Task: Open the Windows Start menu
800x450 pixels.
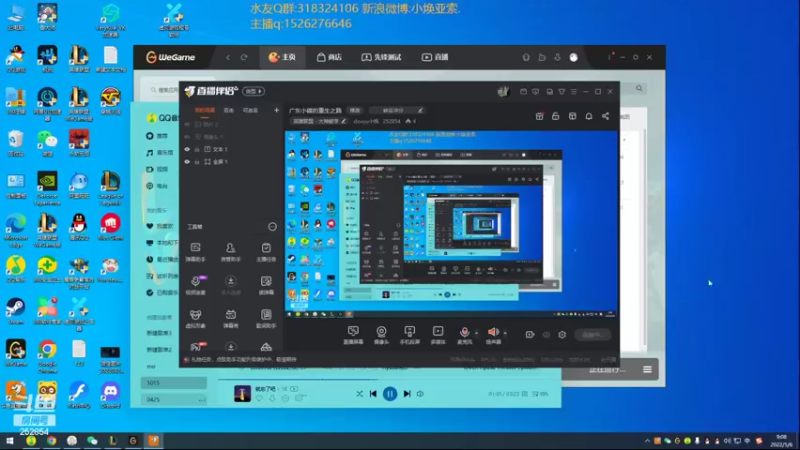Action: coord(10,441)
